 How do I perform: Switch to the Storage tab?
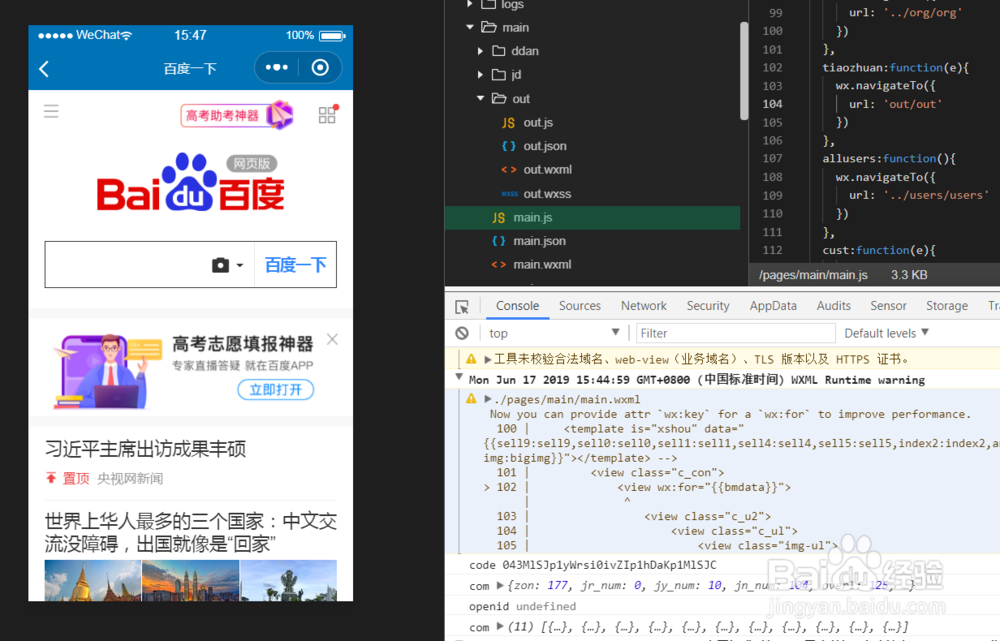[x=947, y=306]
